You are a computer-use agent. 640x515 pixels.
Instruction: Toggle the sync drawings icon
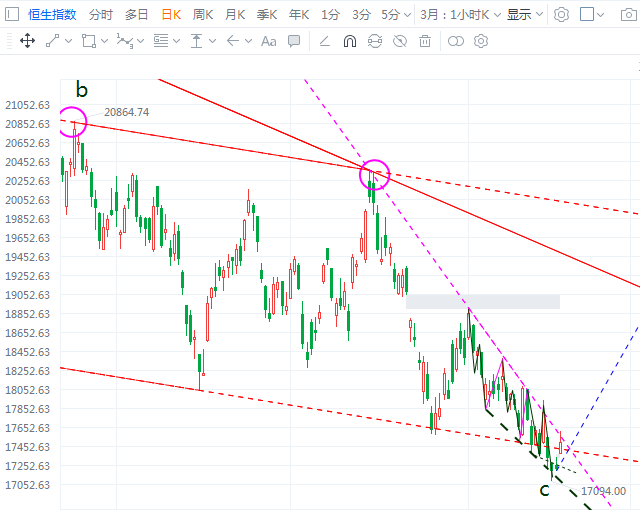click(375, 41)
